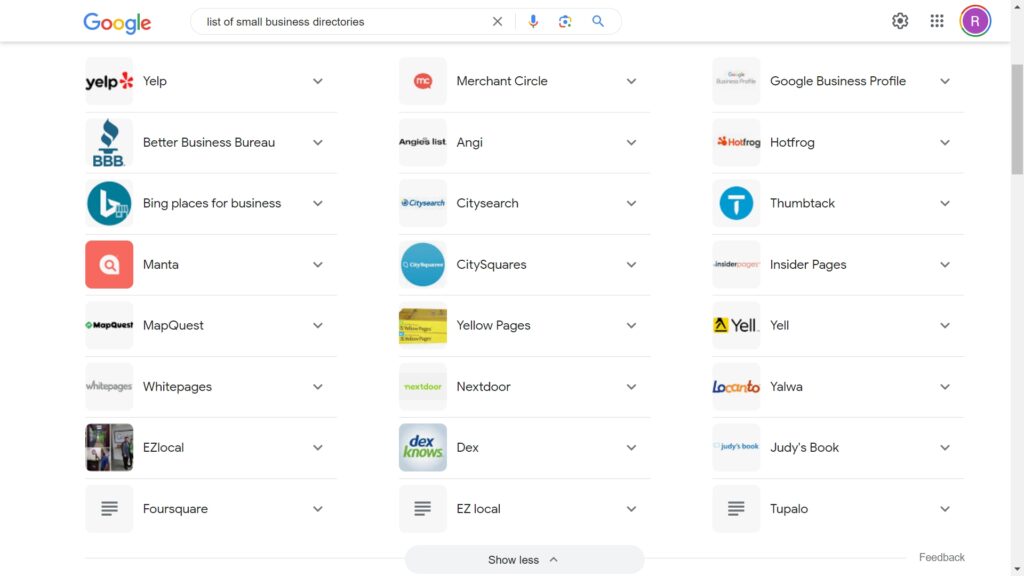
Task: Open your Google account profile menu
Action: click(x=975, y=20)
